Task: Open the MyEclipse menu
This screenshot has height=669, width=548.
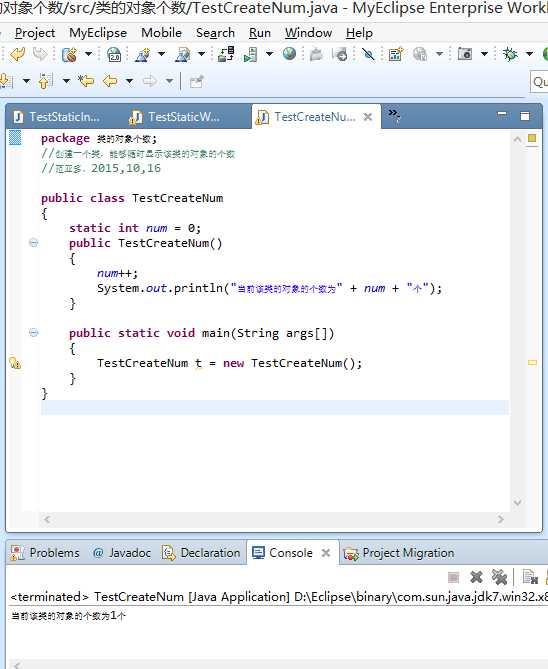Action: [98, 33]
